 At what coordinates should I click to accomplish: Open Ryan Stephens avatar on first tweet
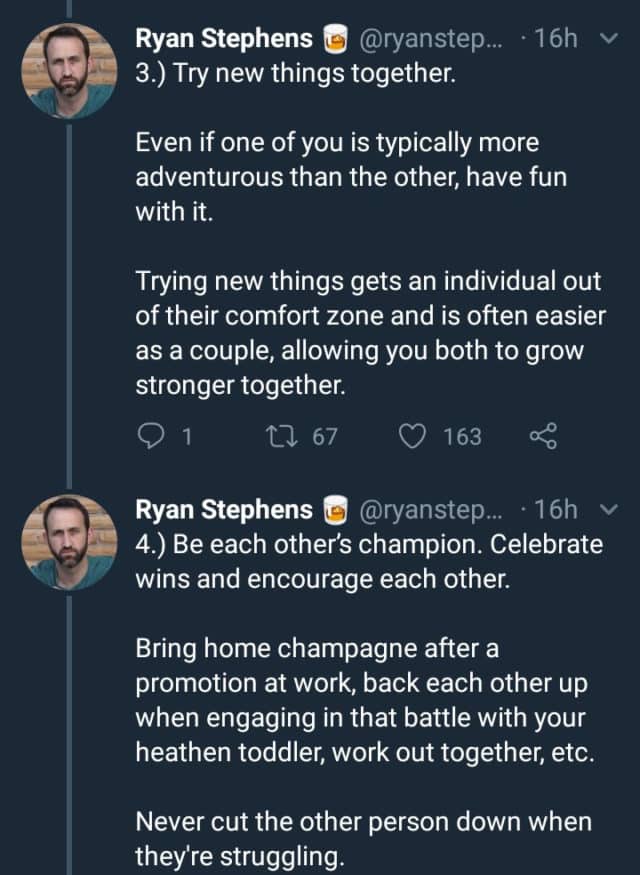70,71
